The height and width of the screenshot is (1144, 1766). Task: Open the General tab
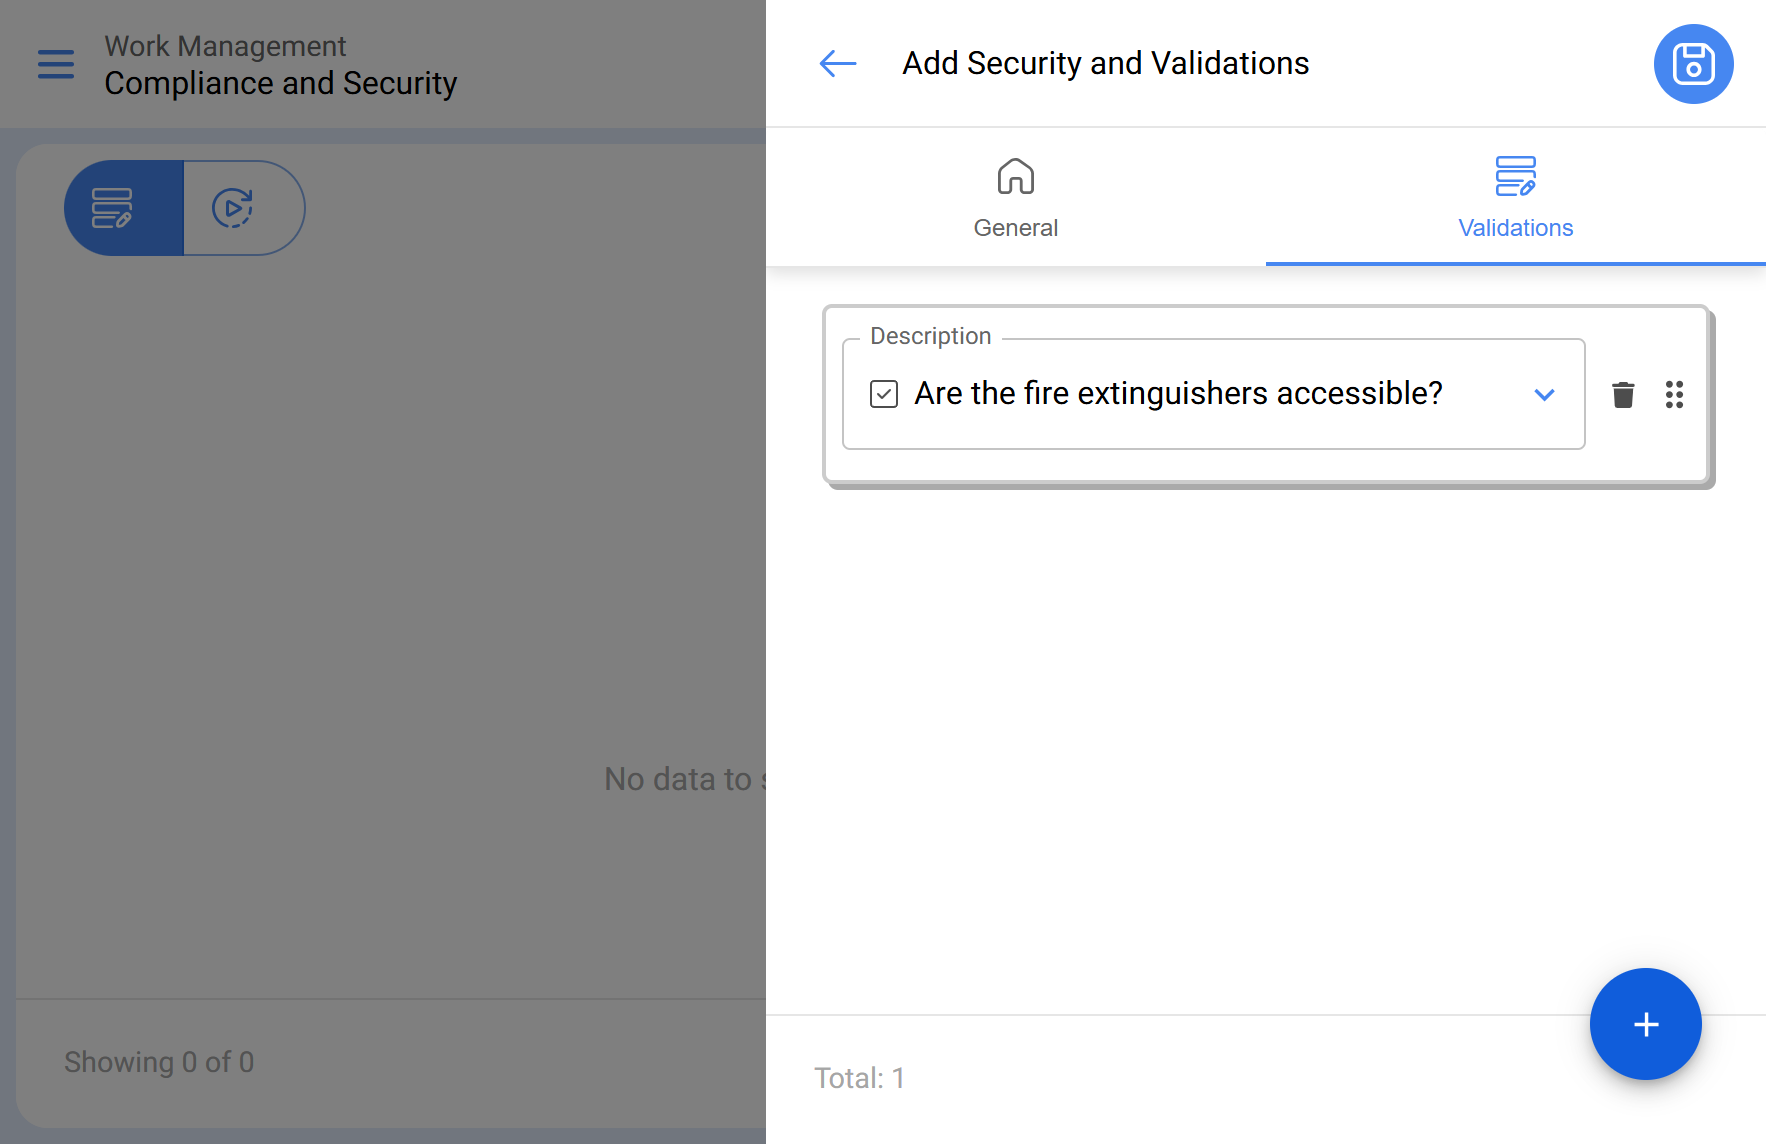(x=1015, y=227)
